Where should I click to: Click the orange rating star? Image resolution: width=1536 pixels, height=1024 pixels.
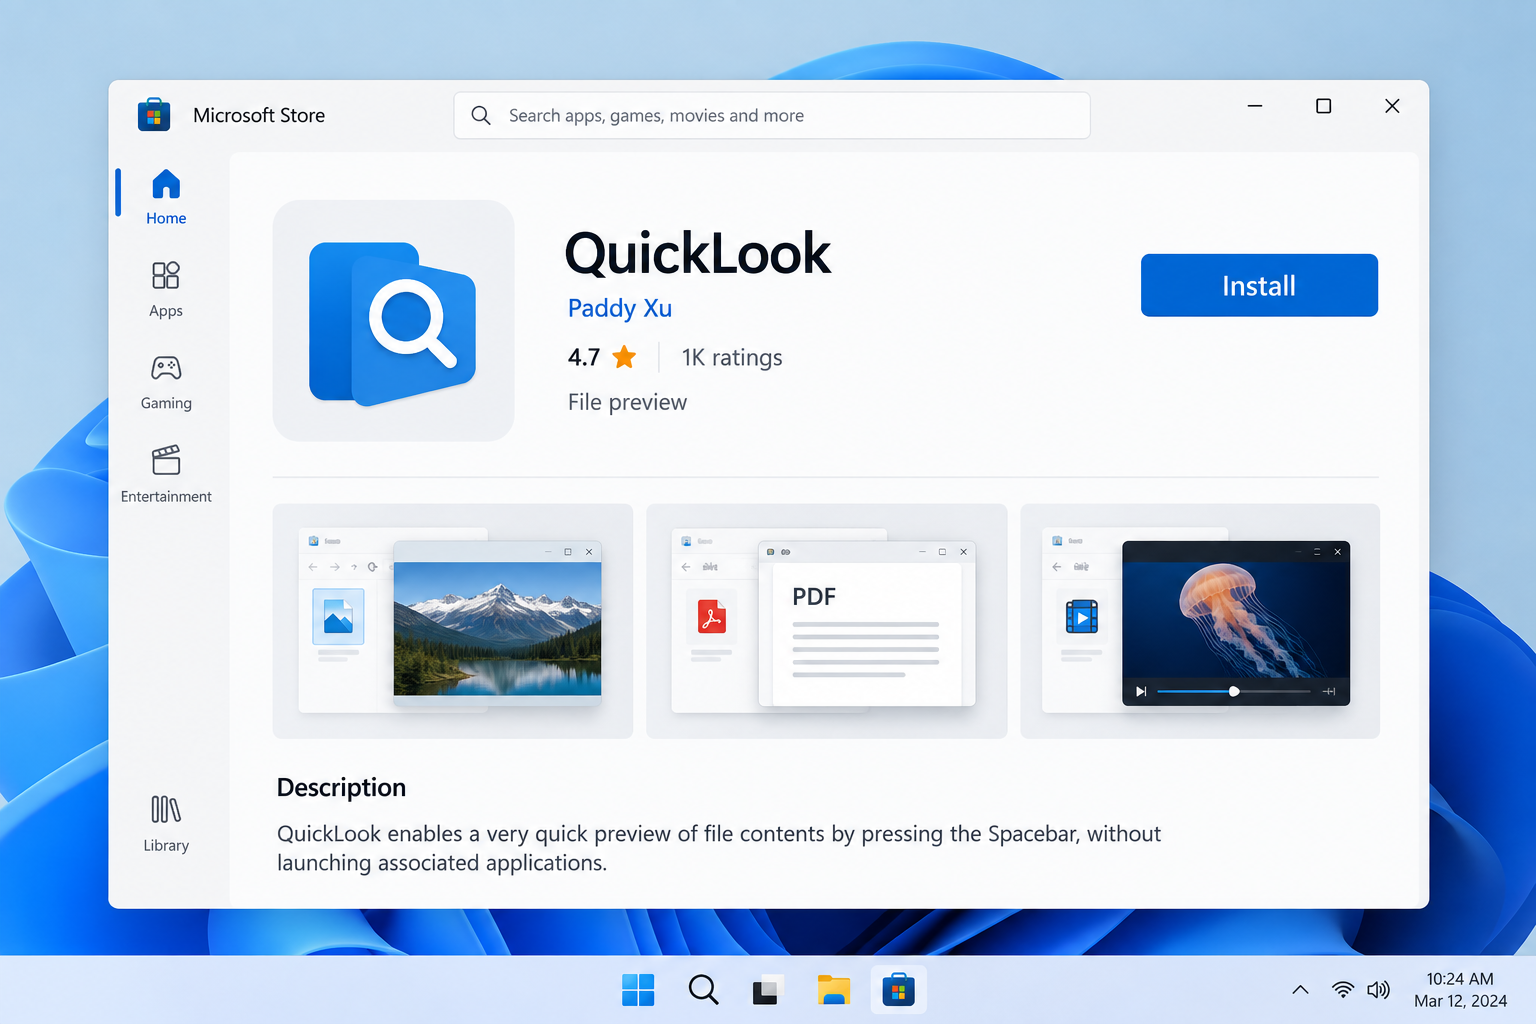pos(624,357)
